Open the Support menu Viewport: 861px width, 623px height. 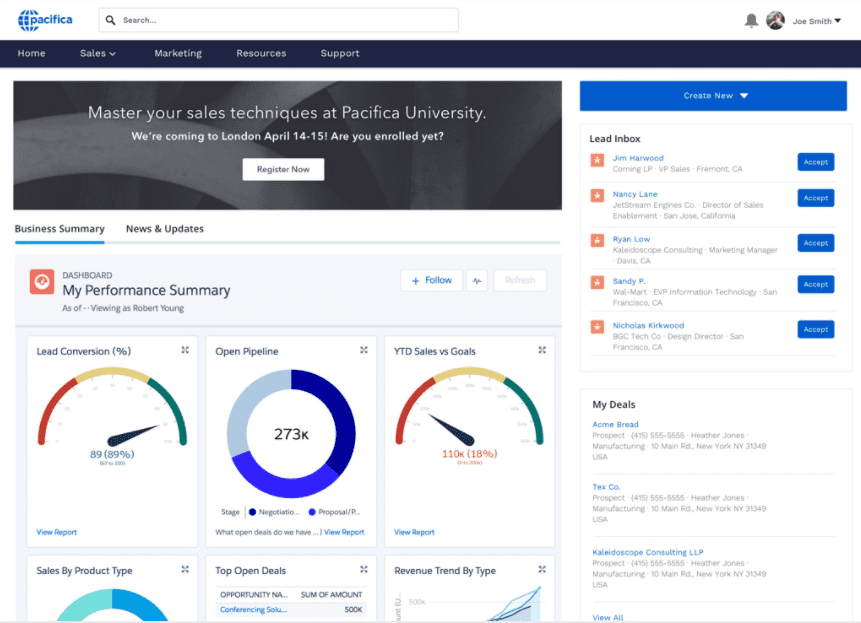coord(340,53)
